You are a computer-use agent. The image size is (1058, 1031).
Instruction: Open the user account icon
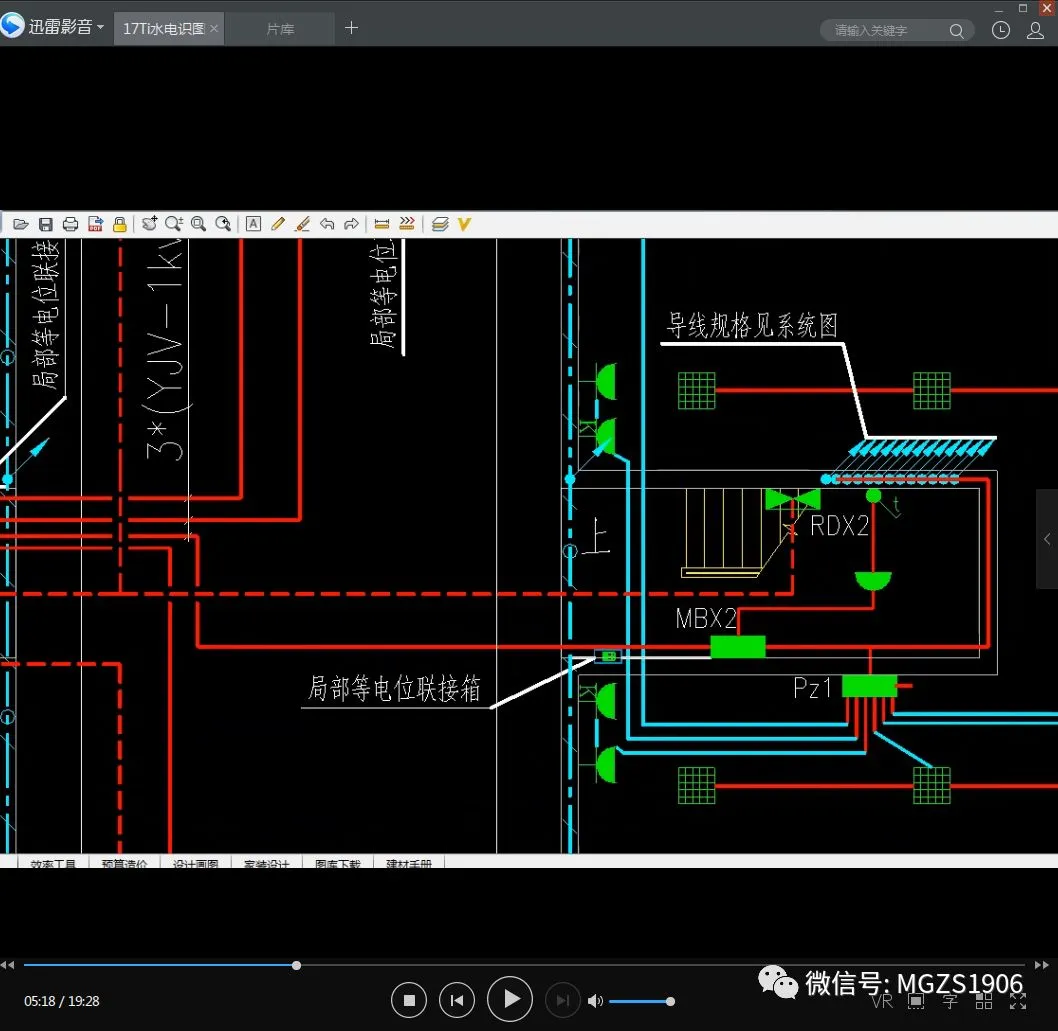(1035, 30)
